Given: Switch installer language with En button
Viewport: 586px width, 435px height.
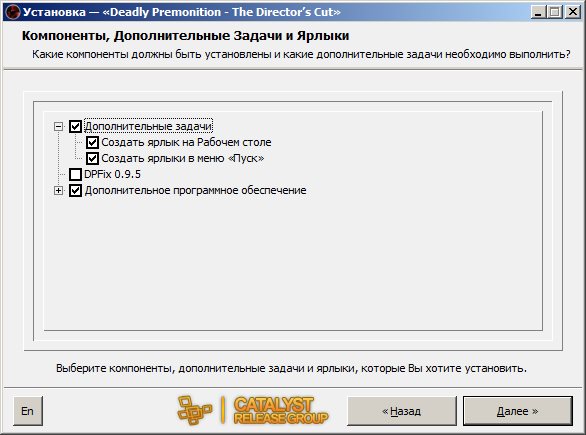Looking at the screenshot, I should coord(28,411).
